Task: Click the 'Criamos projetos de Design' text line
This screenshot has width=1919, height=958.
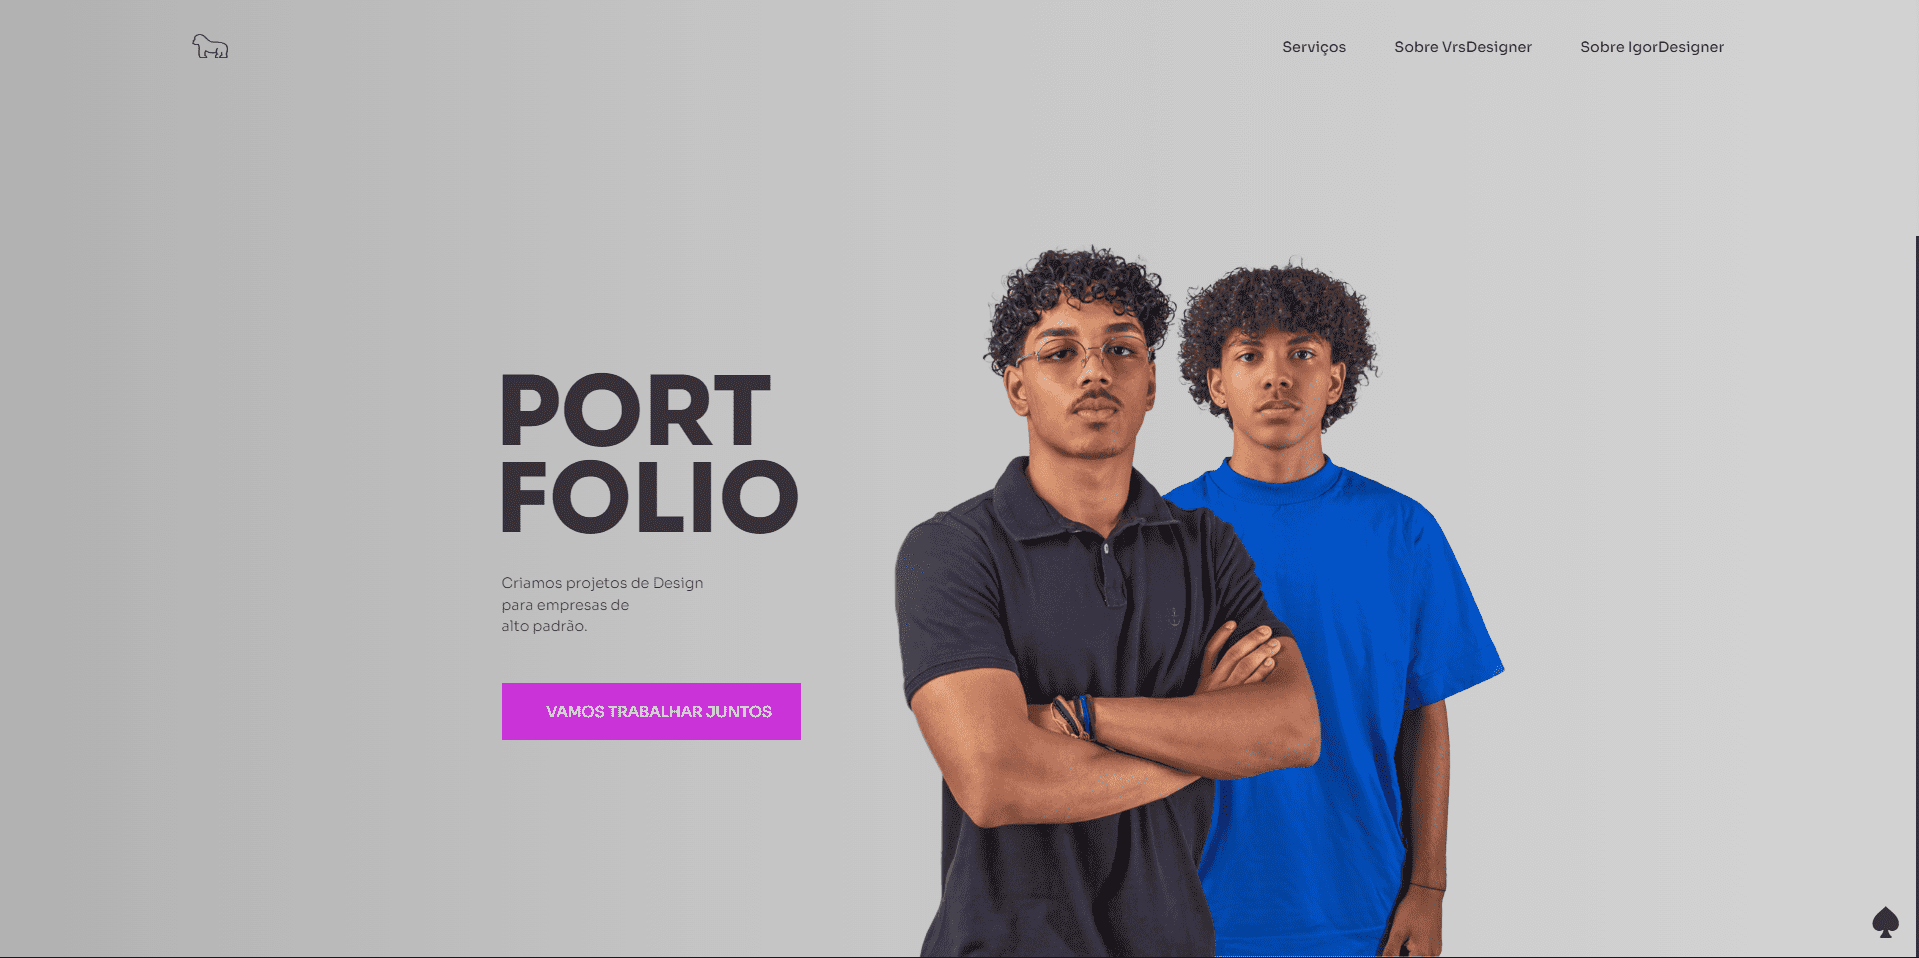Action: point(602,583)
